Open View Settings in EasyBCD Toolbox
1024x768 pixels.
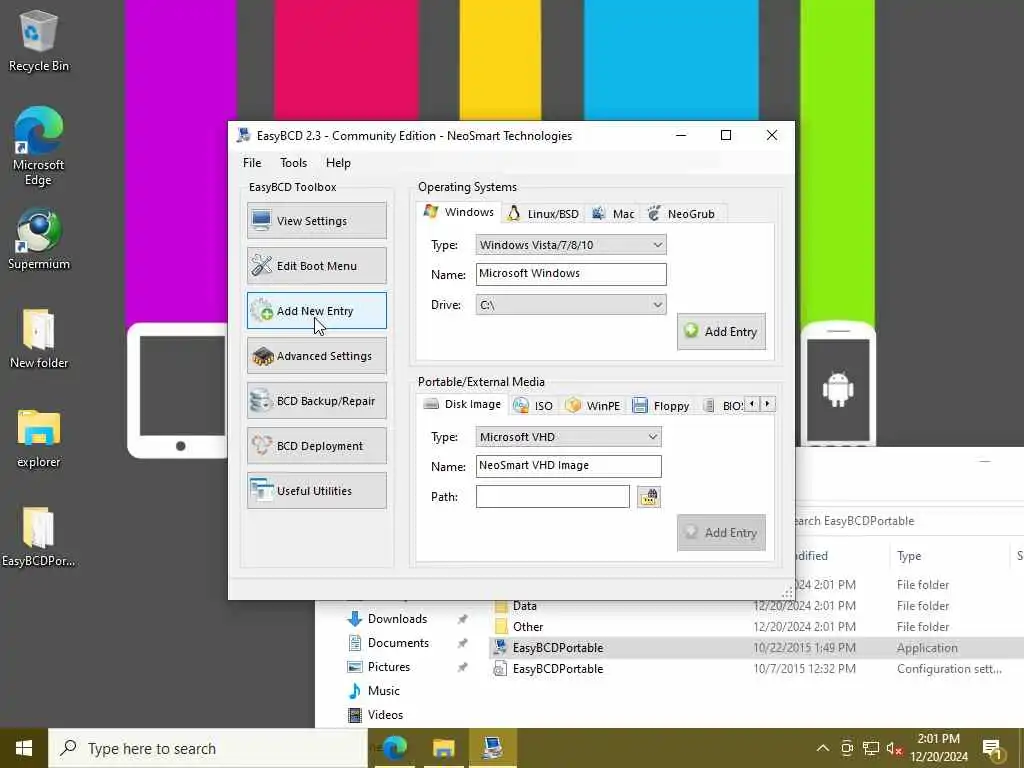(317, 221)
